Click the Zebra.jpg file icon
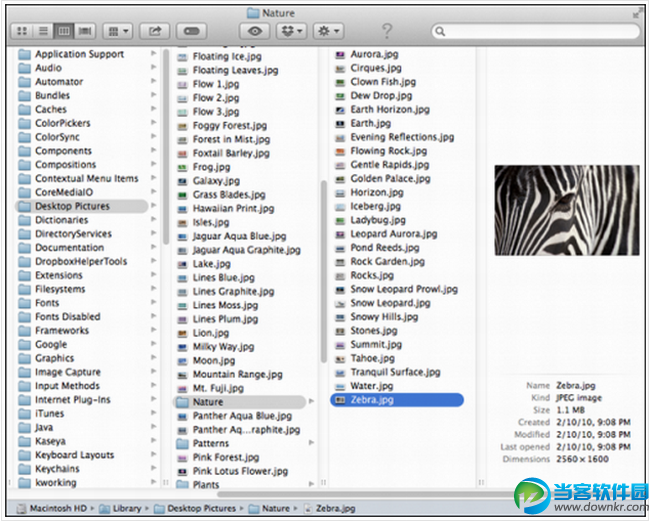 pos(340,400)
